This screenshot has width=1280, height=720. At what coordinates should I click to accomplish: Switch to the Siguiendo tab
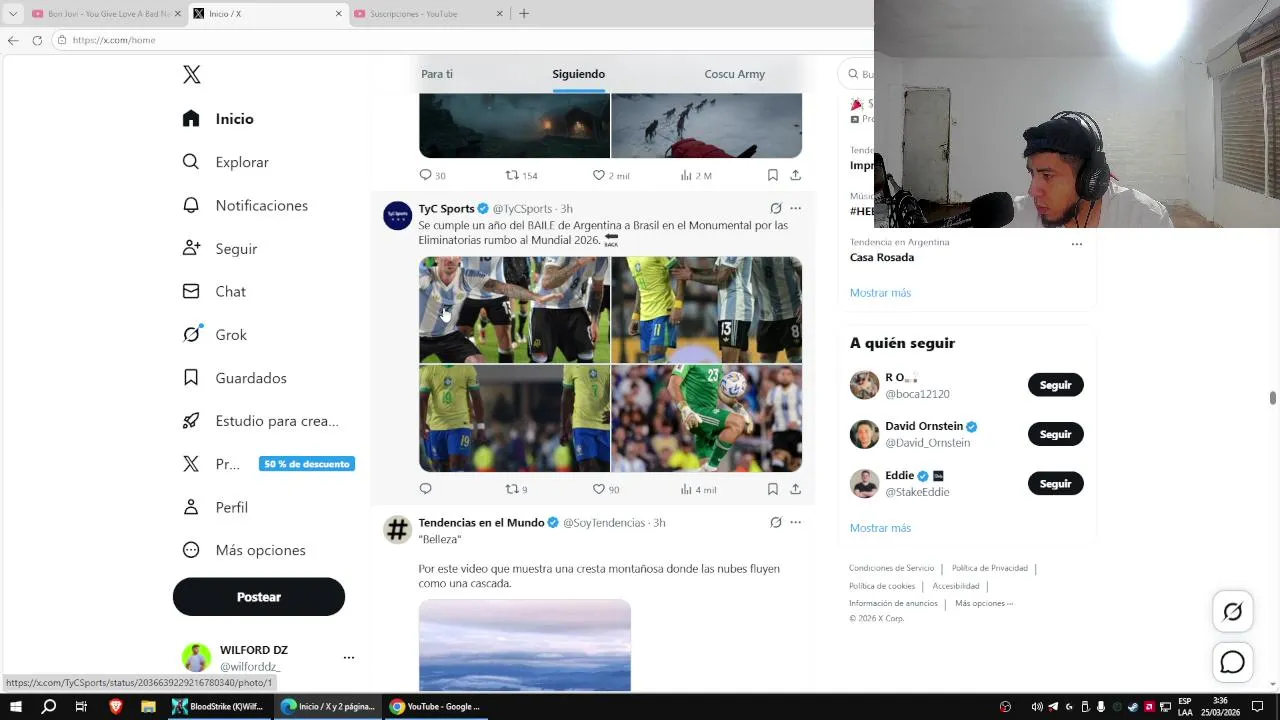click(578, 74)
